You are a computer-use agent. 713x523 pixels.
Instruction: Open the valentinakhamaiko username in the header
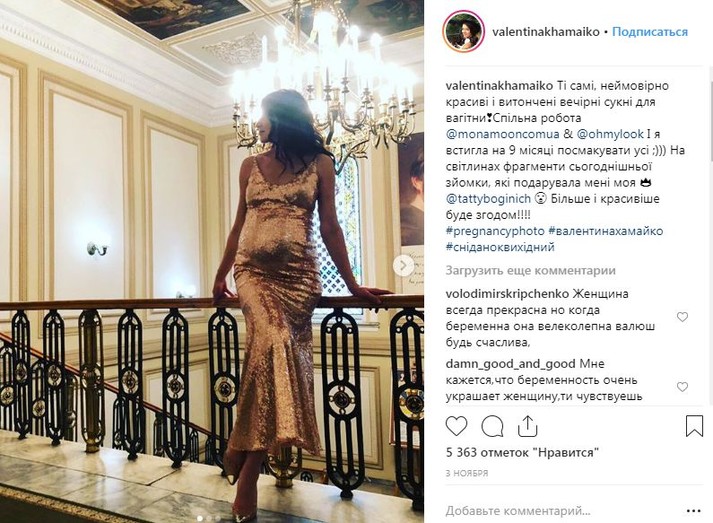tap(546, 32)
